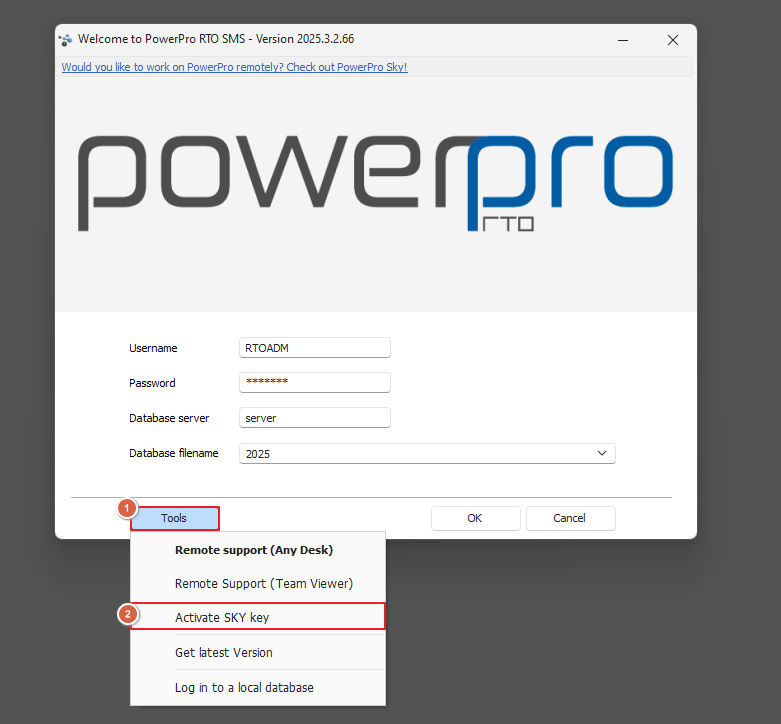Cancel the login dialog
This screenshot has height=724, width=781.
click(570, 518)
